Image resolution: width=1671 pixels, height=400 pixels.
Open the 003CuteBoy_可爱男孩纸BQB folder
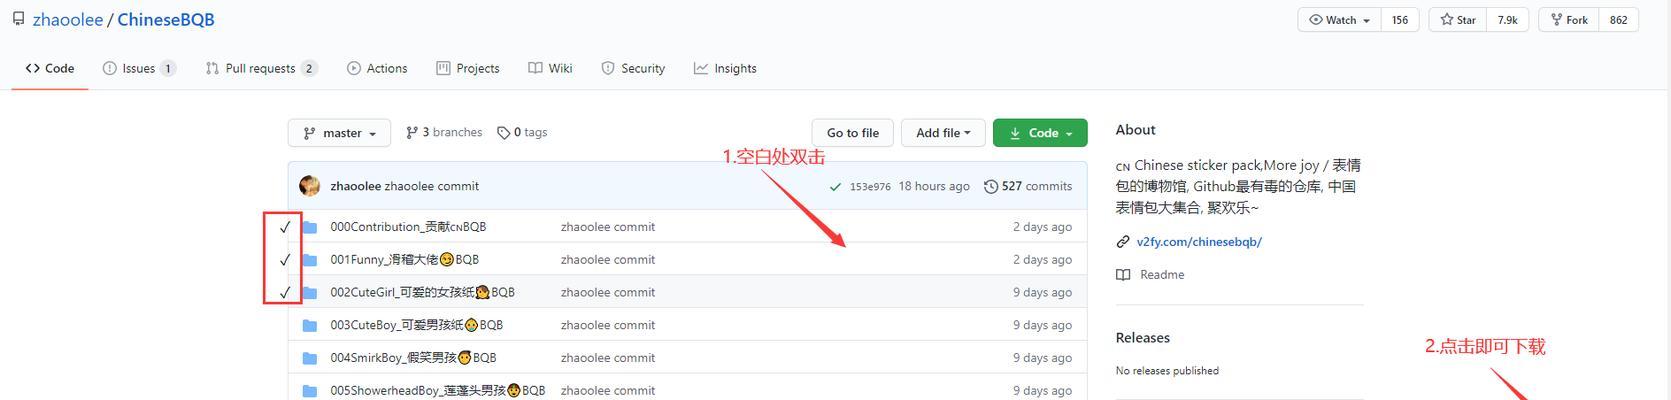[417, 325]
